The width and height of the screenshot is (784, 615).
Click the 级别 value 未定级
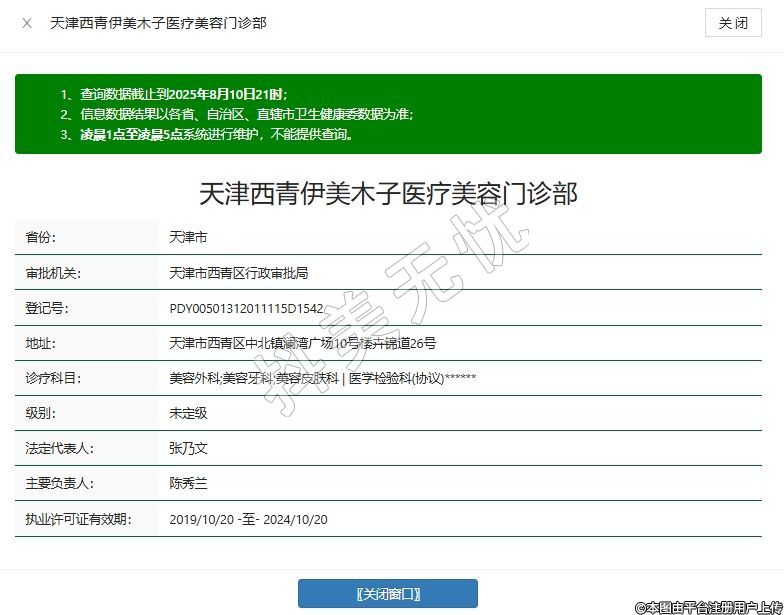(188, 413)
